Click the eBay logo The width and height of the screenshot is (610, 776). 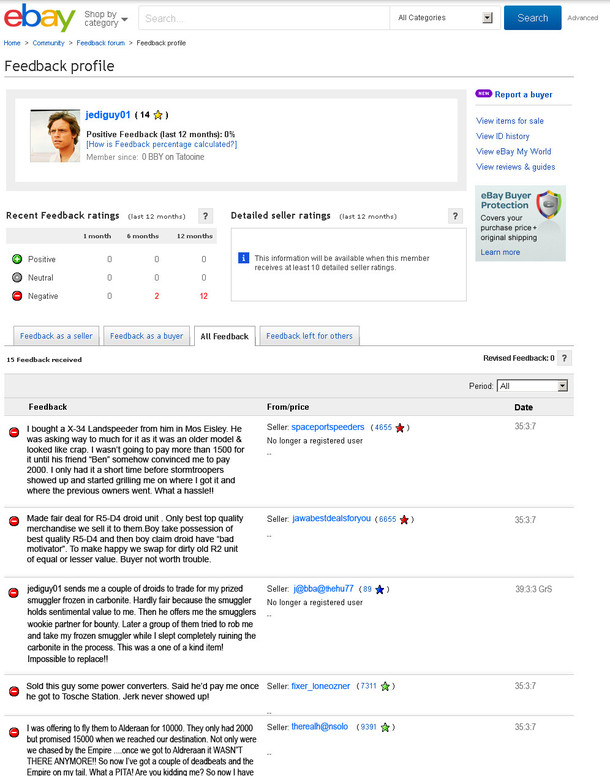tap(40, 17)
